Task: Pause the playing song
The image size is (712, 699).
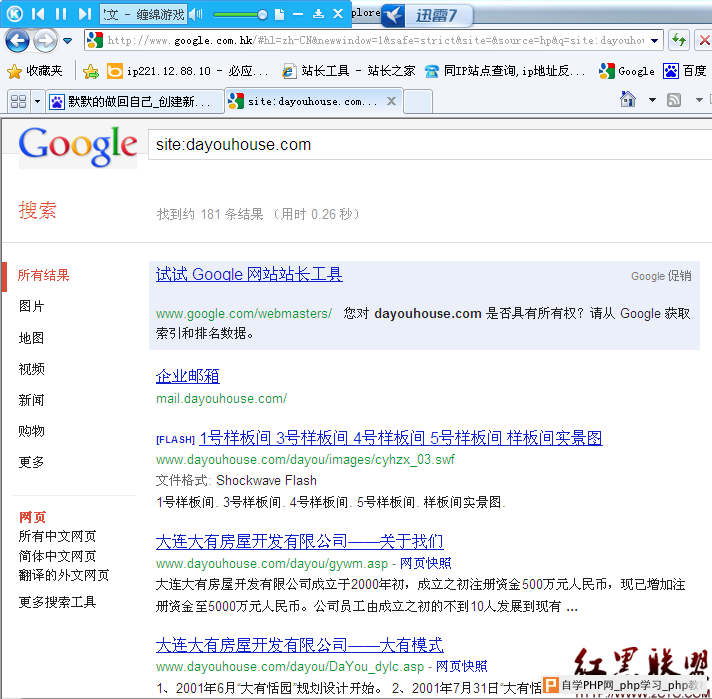Action: (x=60, y=14)
